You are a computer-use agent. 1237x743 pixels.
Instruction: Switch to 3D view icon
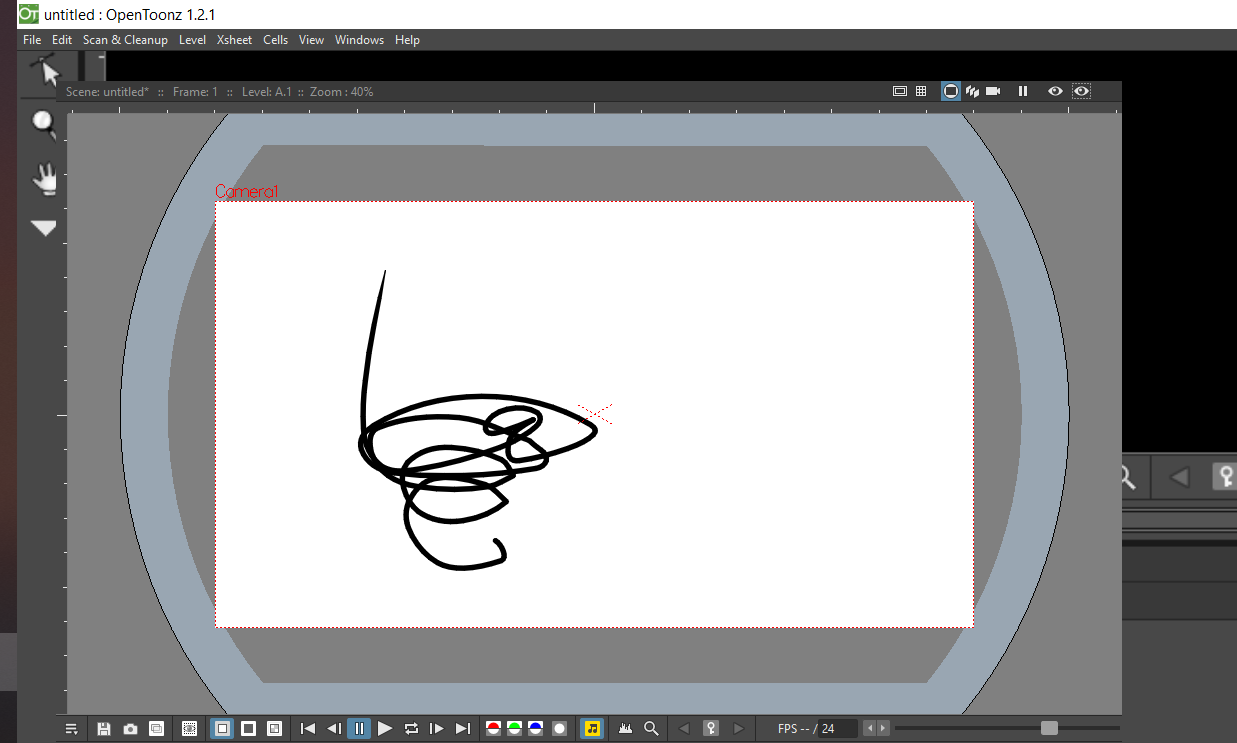972,91
